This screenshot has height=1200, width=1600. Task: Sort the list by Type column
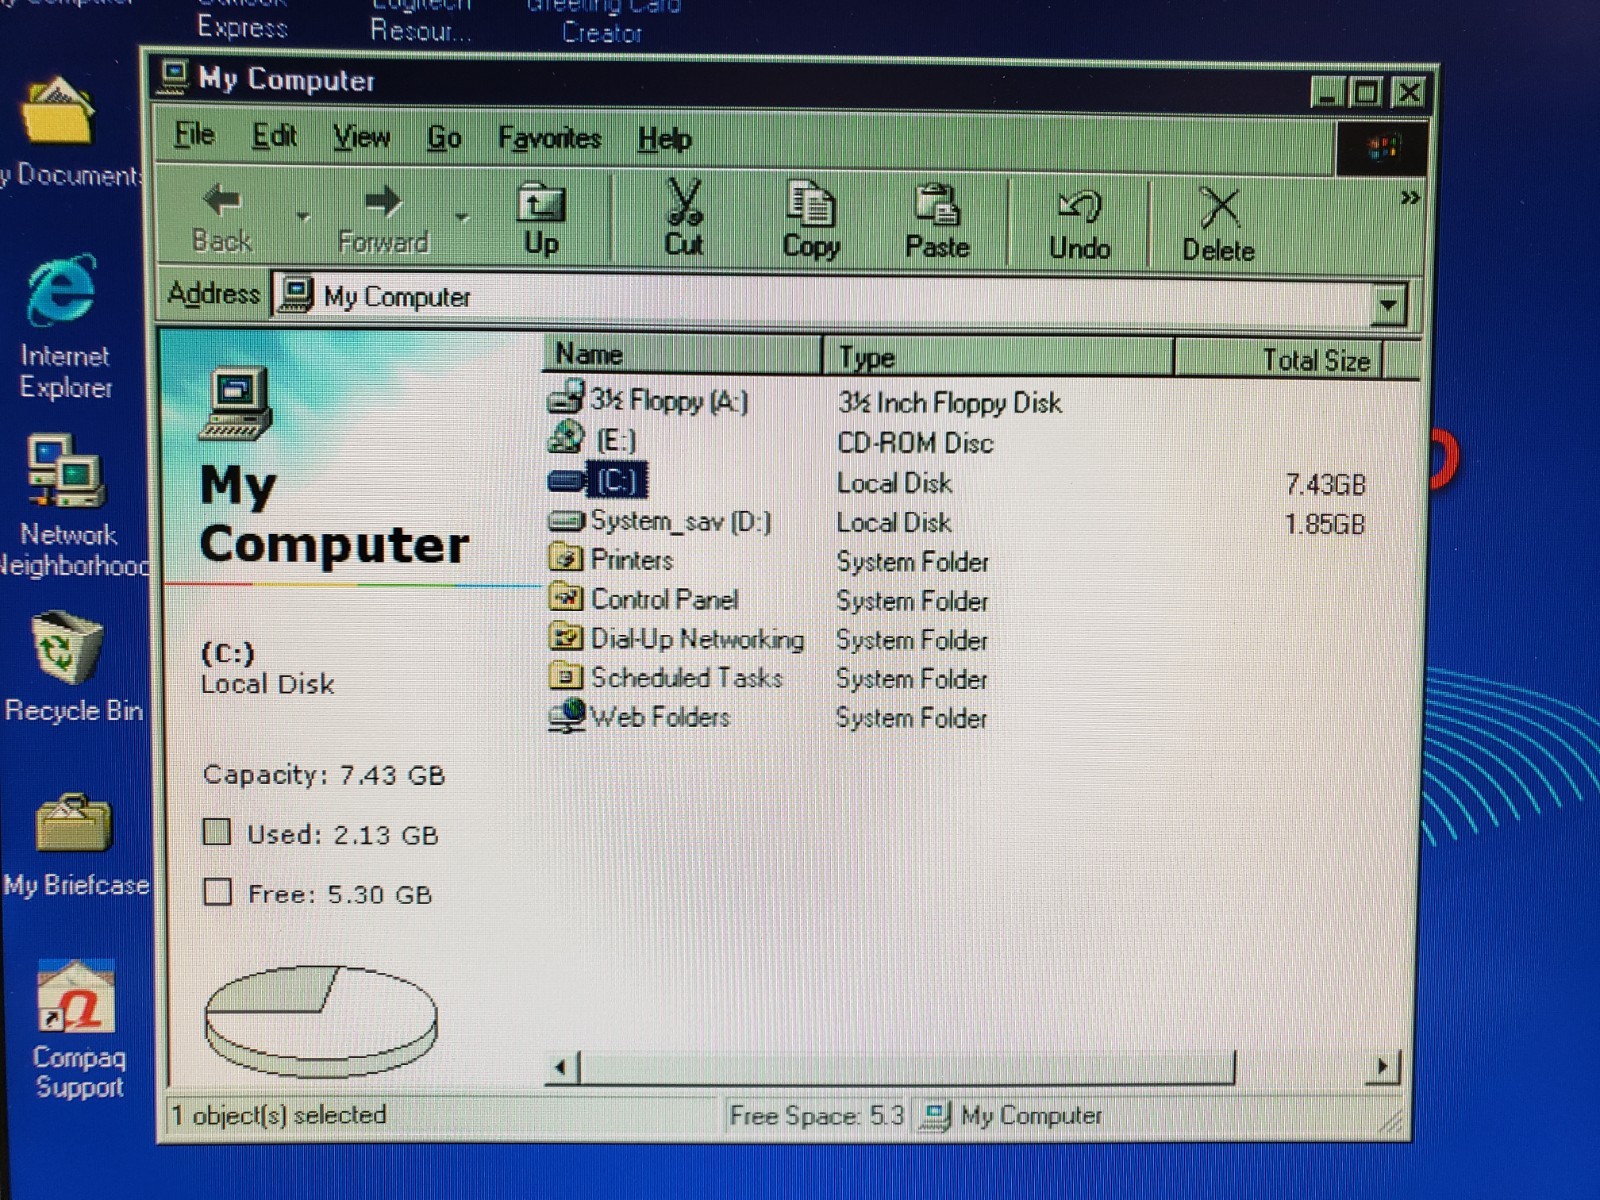[998, 357]
